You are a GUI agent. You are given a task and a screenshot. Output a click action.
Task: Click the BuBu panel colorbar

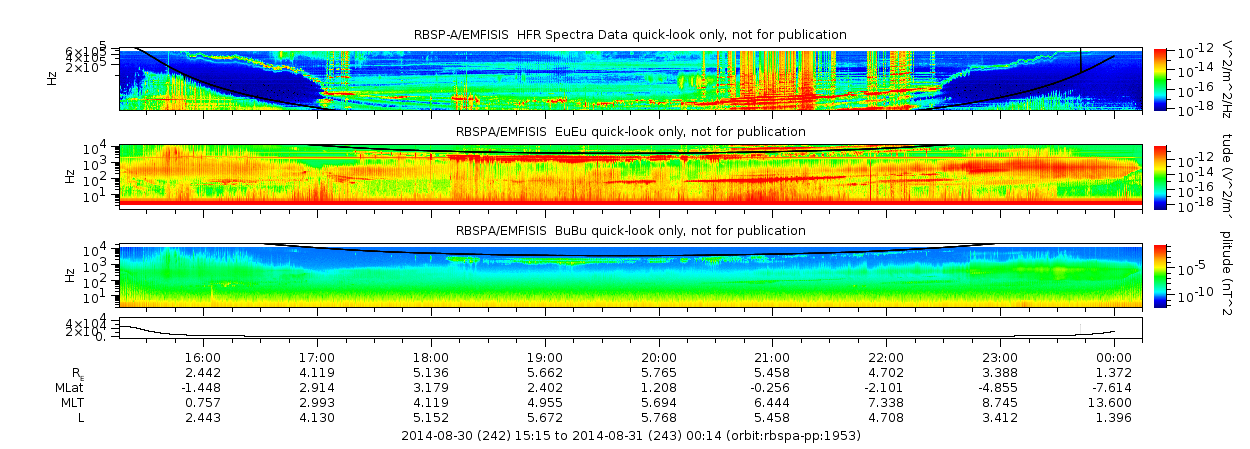[x=1160, y=274]
